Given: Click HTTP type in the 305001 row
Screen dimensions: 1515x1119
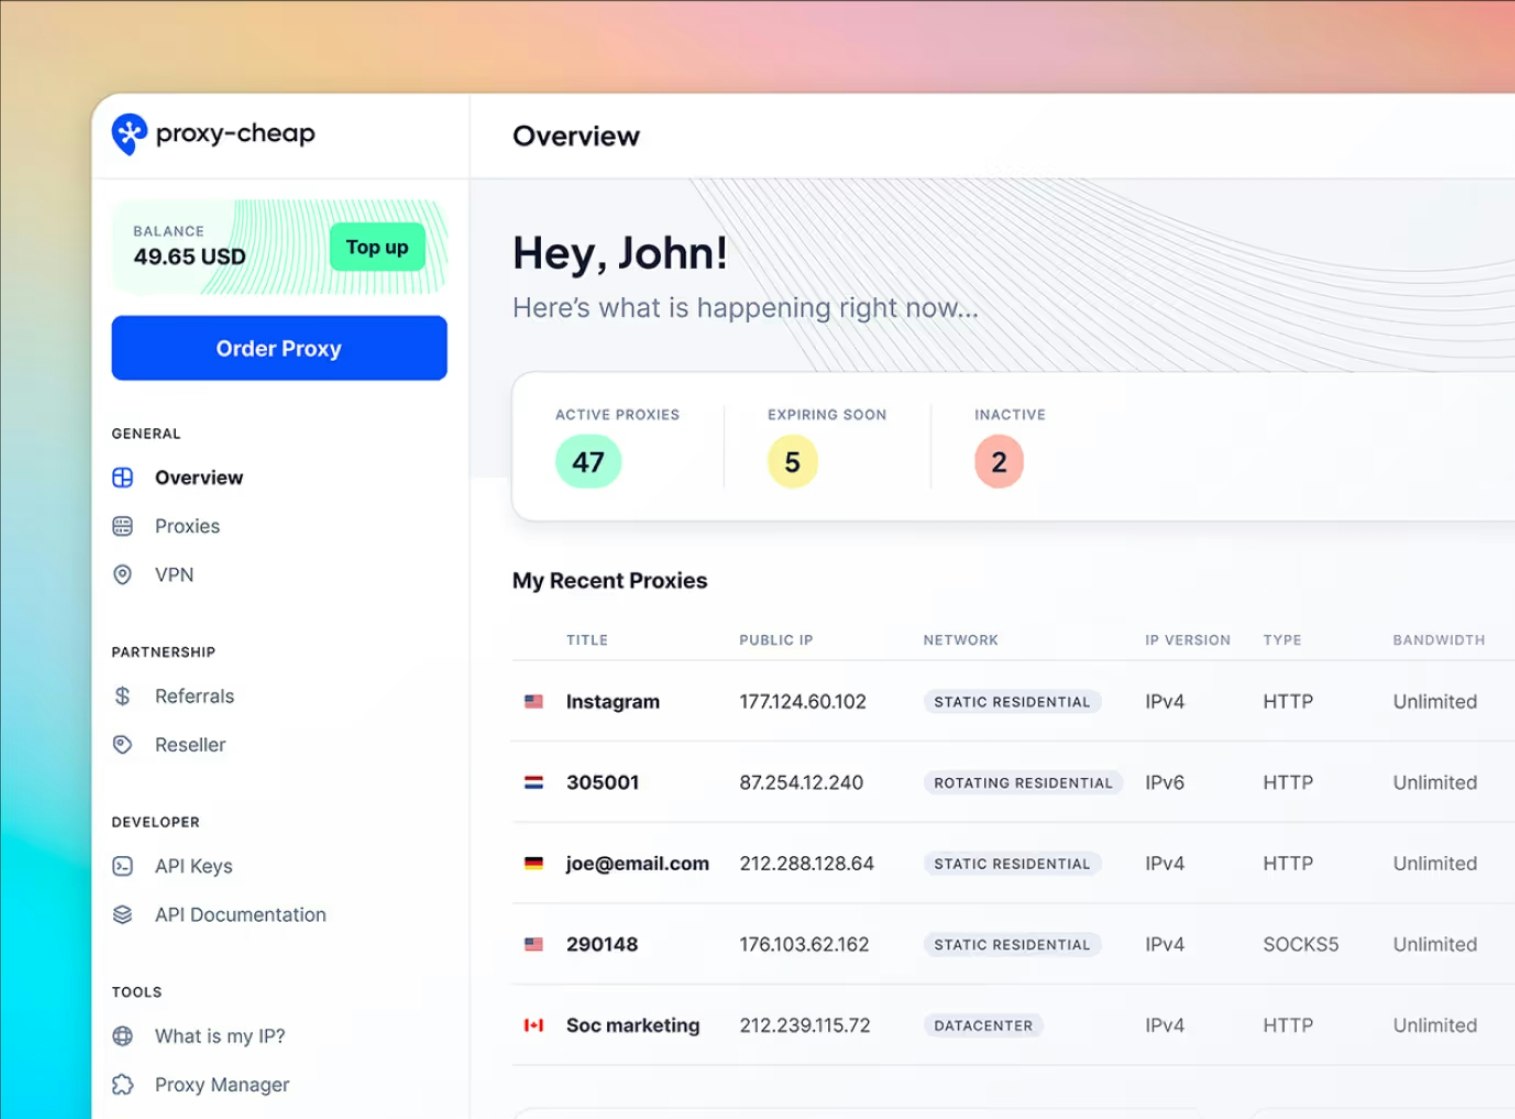Looking at the screenshot, I should (x=1288, y=783).
